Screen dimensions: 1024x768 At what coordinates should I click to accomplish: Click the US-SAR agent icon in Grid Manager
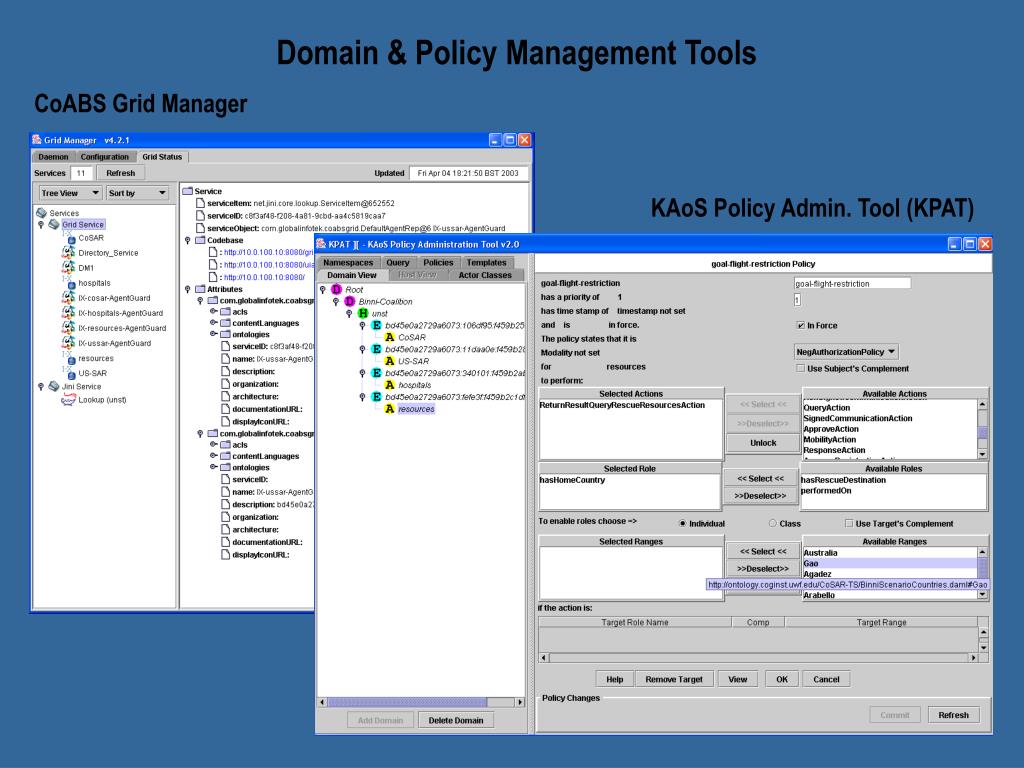[69, 373]
